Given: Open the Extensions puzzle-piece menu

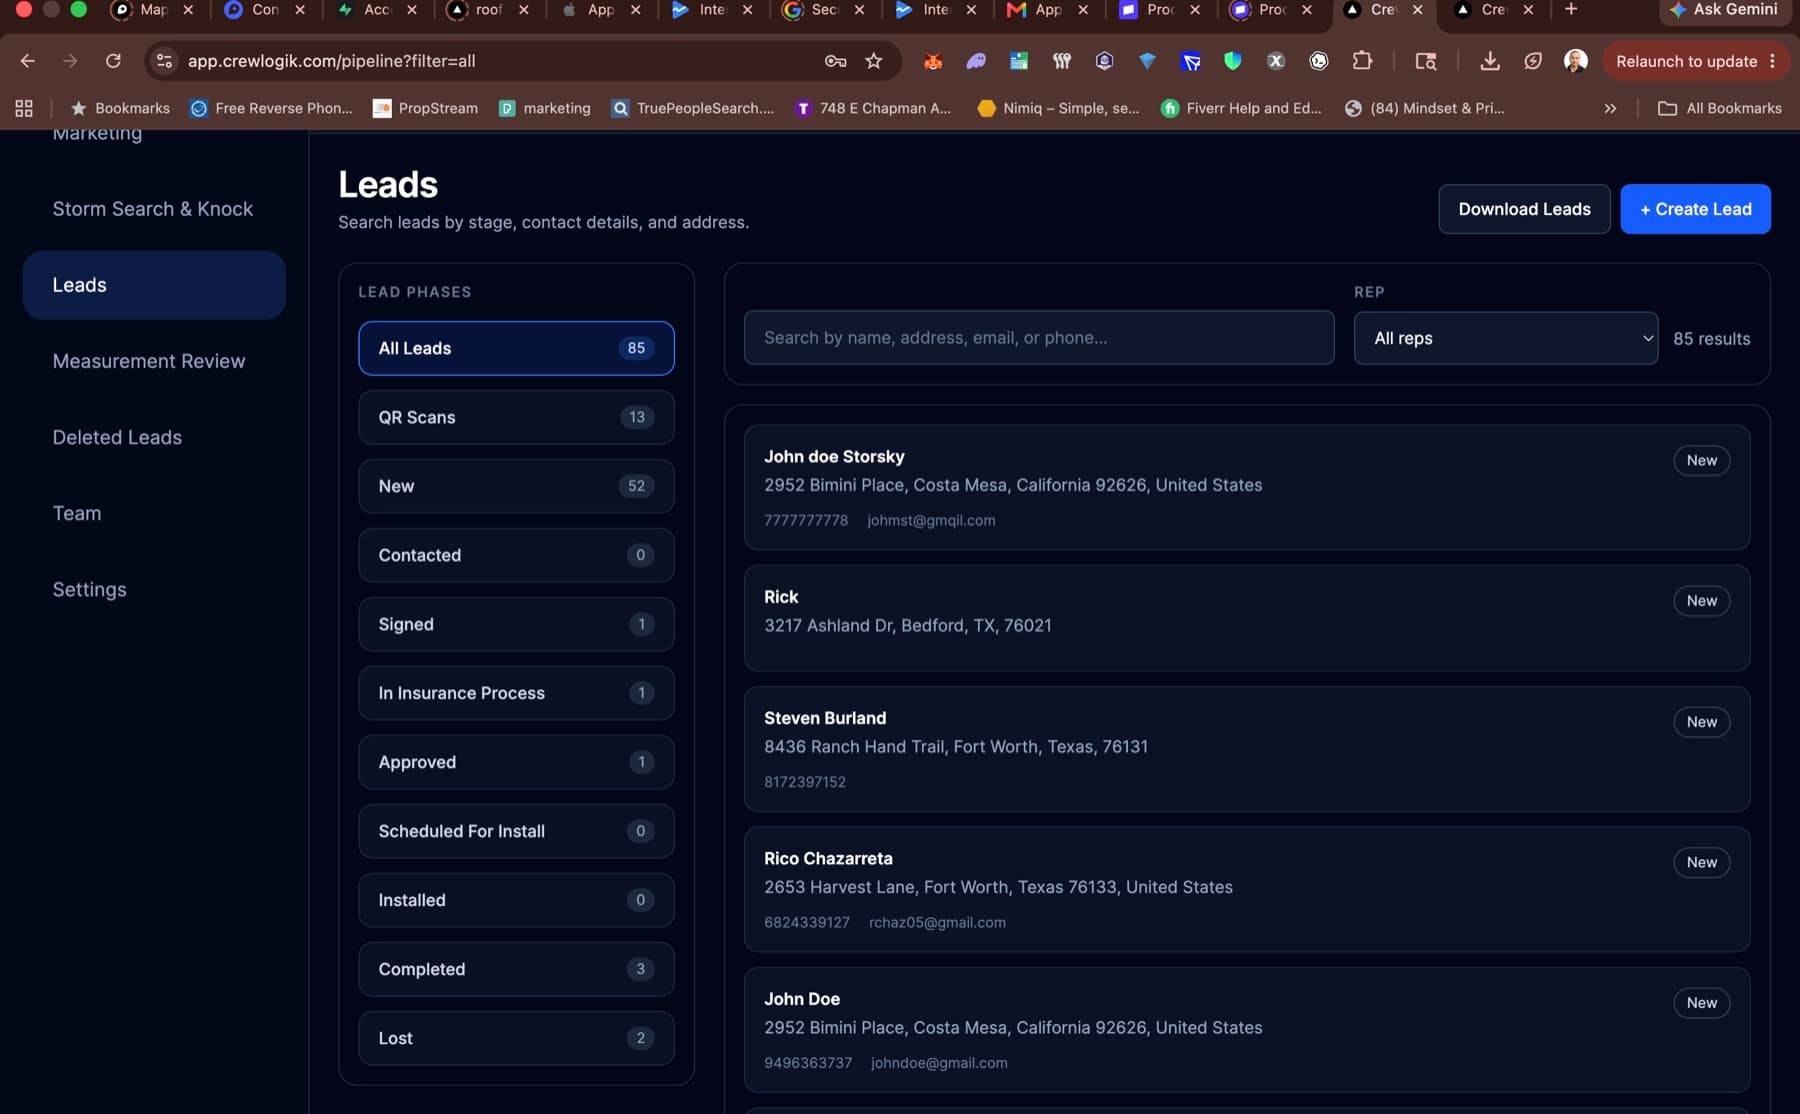Looking at the screenshot, I should (x=1362, y=61).
